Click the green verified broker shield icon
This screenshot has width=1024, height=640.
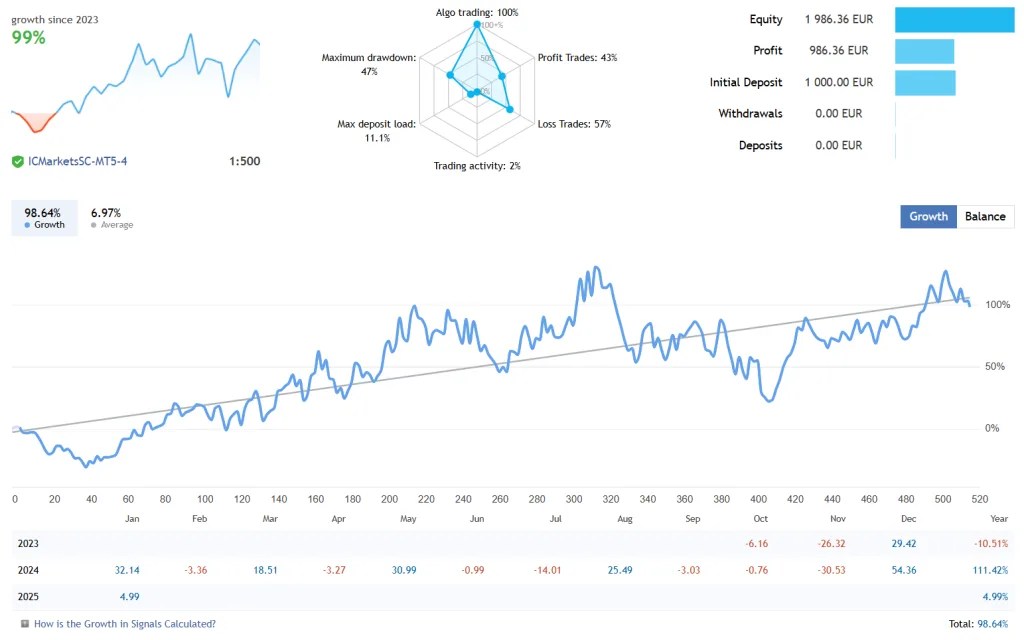(18, 160)
